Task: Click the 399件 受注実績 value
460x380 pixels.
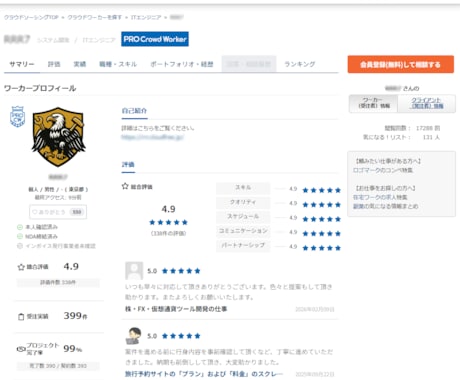Action: coord(76,316)
